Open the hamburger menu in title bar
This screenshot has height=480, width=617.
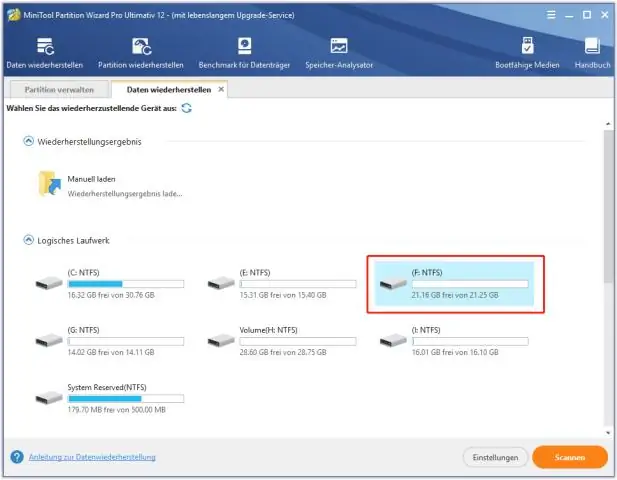click(x=551, y=15)
